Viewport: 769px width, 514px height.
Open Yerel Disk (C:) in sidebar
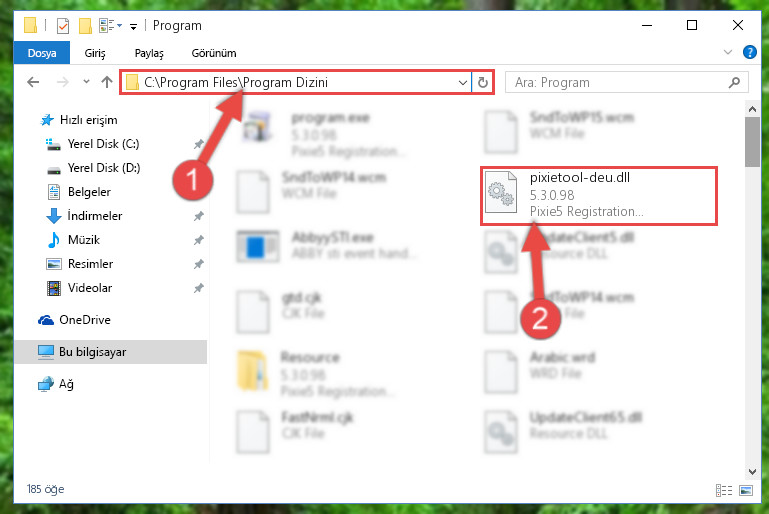click(x=103, y=144)
